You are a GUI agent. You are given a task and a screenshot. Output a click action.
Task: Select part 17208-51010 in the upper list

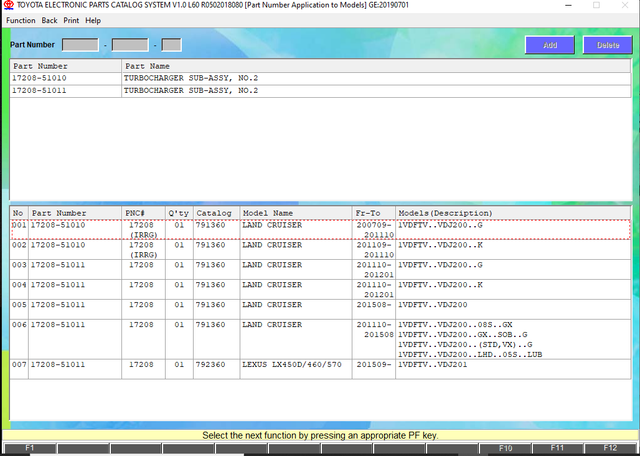coord(40,78)
